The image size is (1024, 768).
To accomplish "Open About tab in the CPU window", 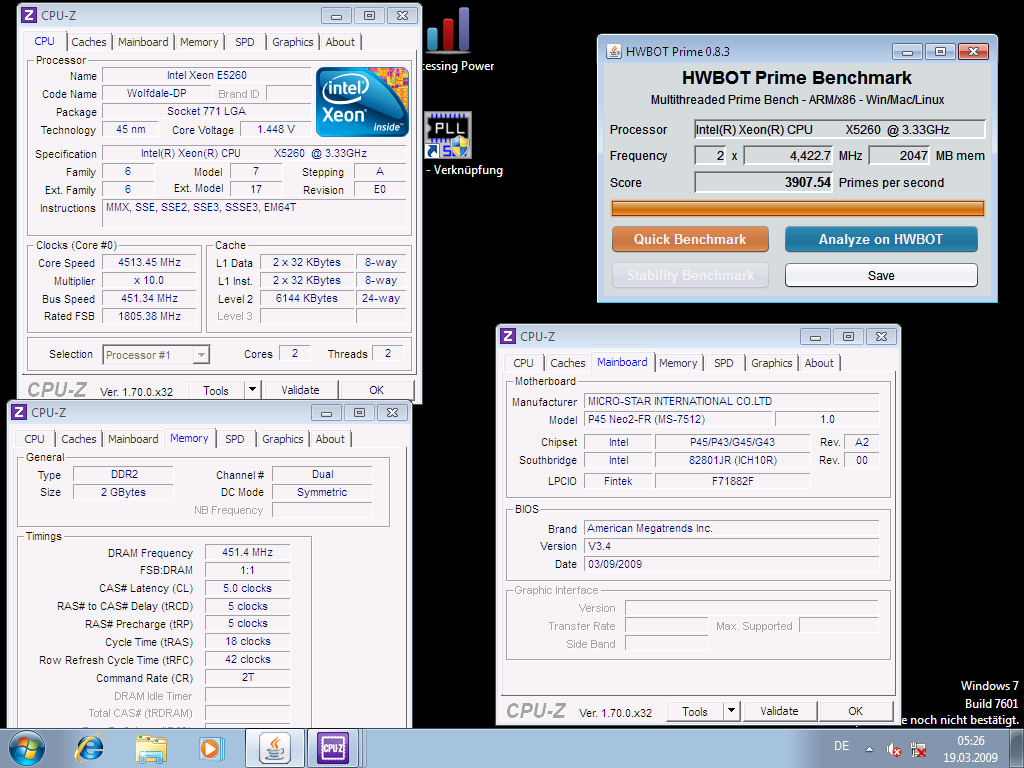I will point(340,42).
